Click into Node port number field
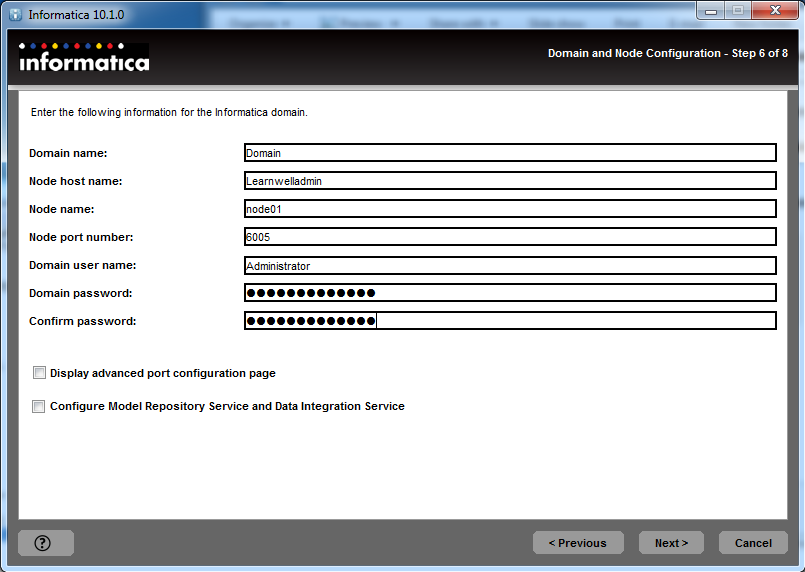The image size is (805, 572). coord(510,237)
